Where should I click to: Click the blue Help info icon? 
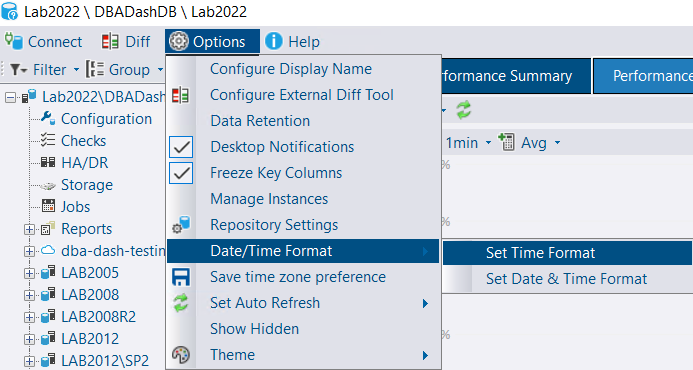click(274, 41)
